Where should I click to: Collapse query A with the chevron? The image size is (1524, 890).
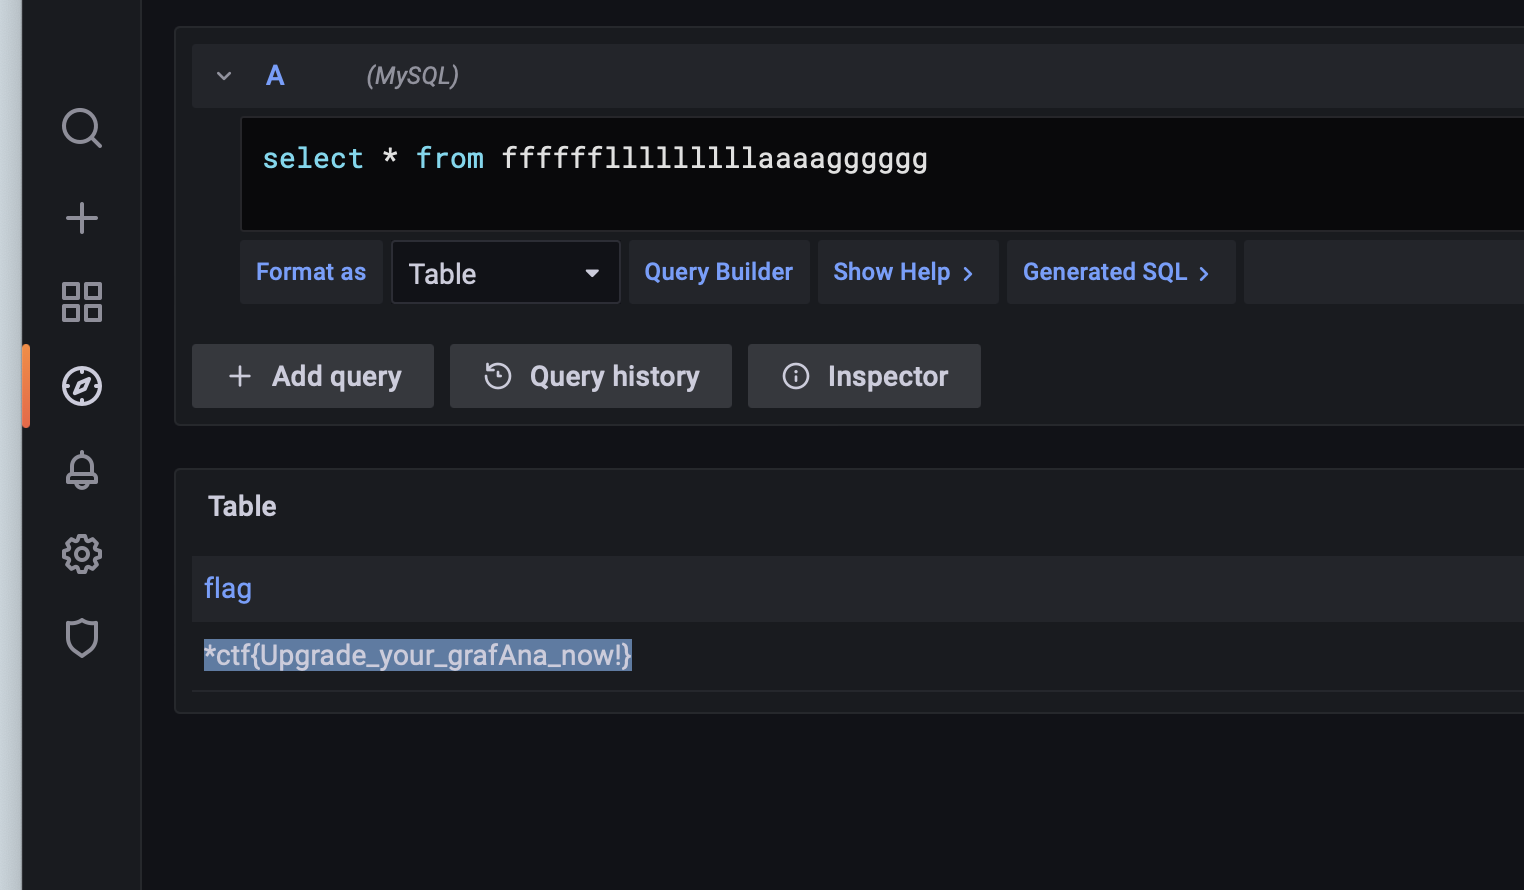click(x=224, y=75)
